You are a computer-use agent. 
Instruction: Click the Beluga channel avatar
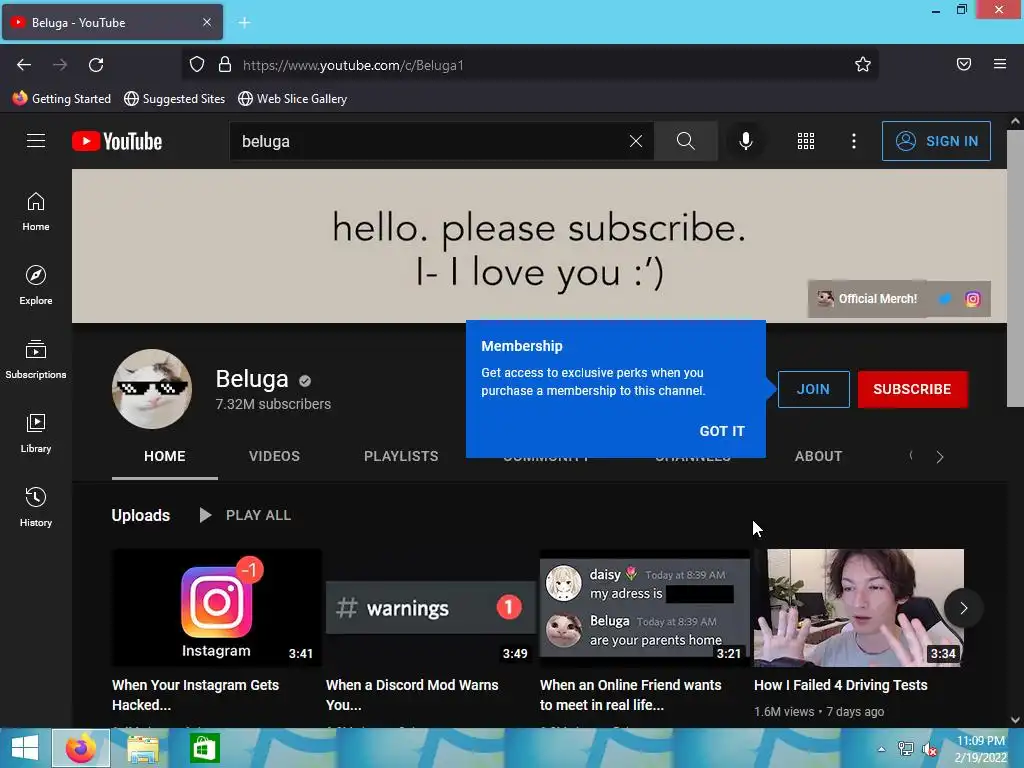152,389
